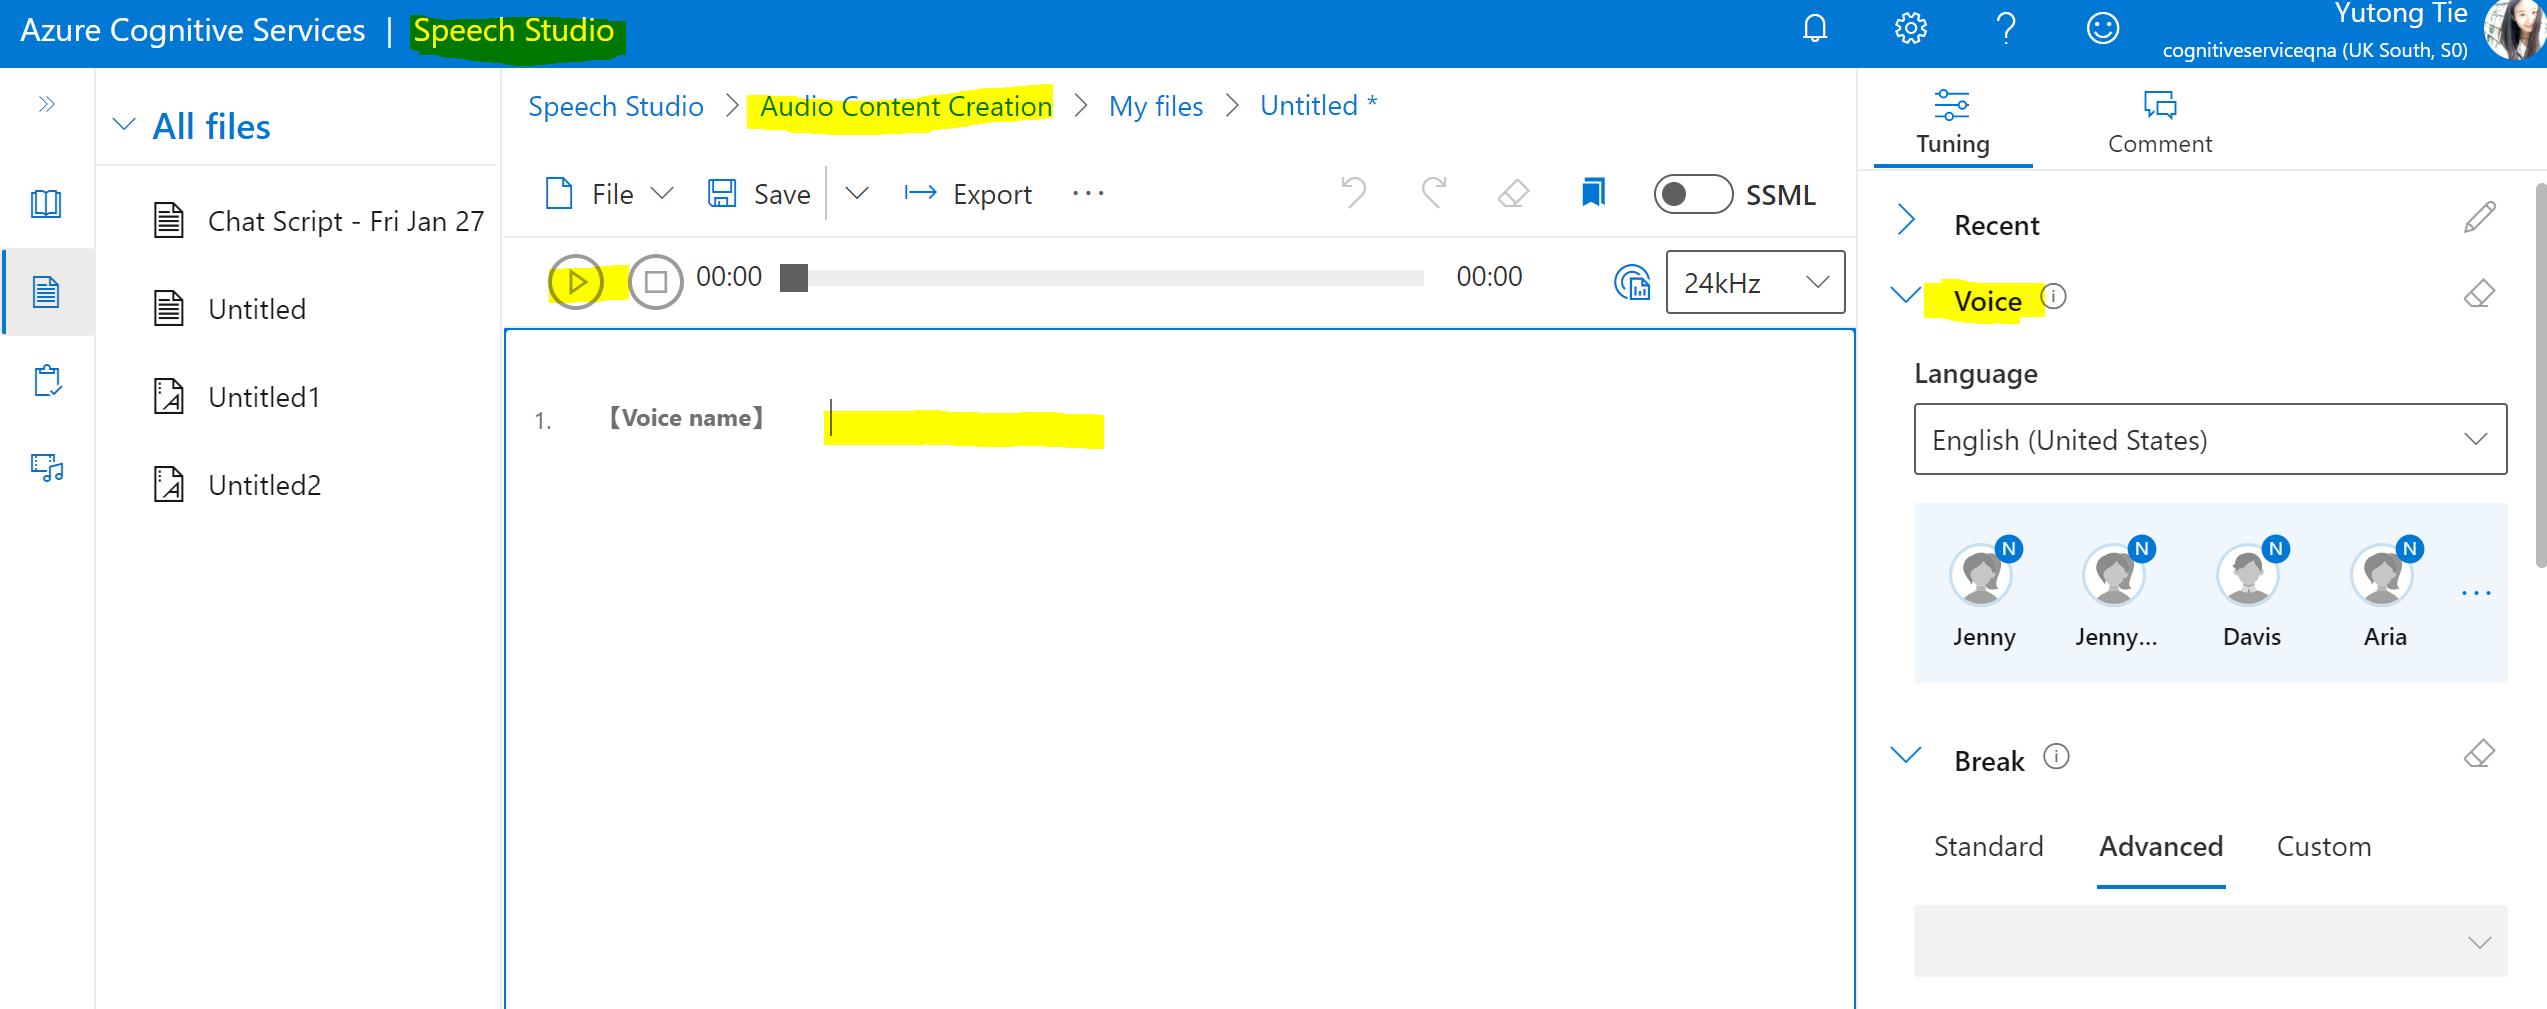Show more voices with ellipsis
Viewport: 2547px width, 1009px height.
click(x=2476, y=593)
